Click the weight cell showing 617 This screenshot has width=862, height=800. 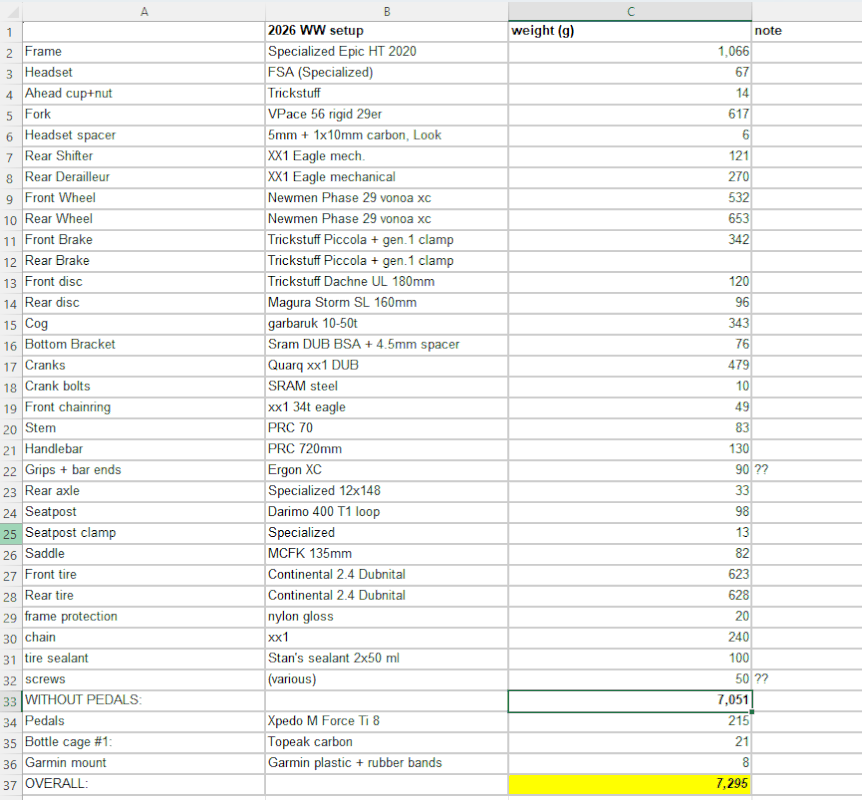pyautogui.click(x=630, y=115)
